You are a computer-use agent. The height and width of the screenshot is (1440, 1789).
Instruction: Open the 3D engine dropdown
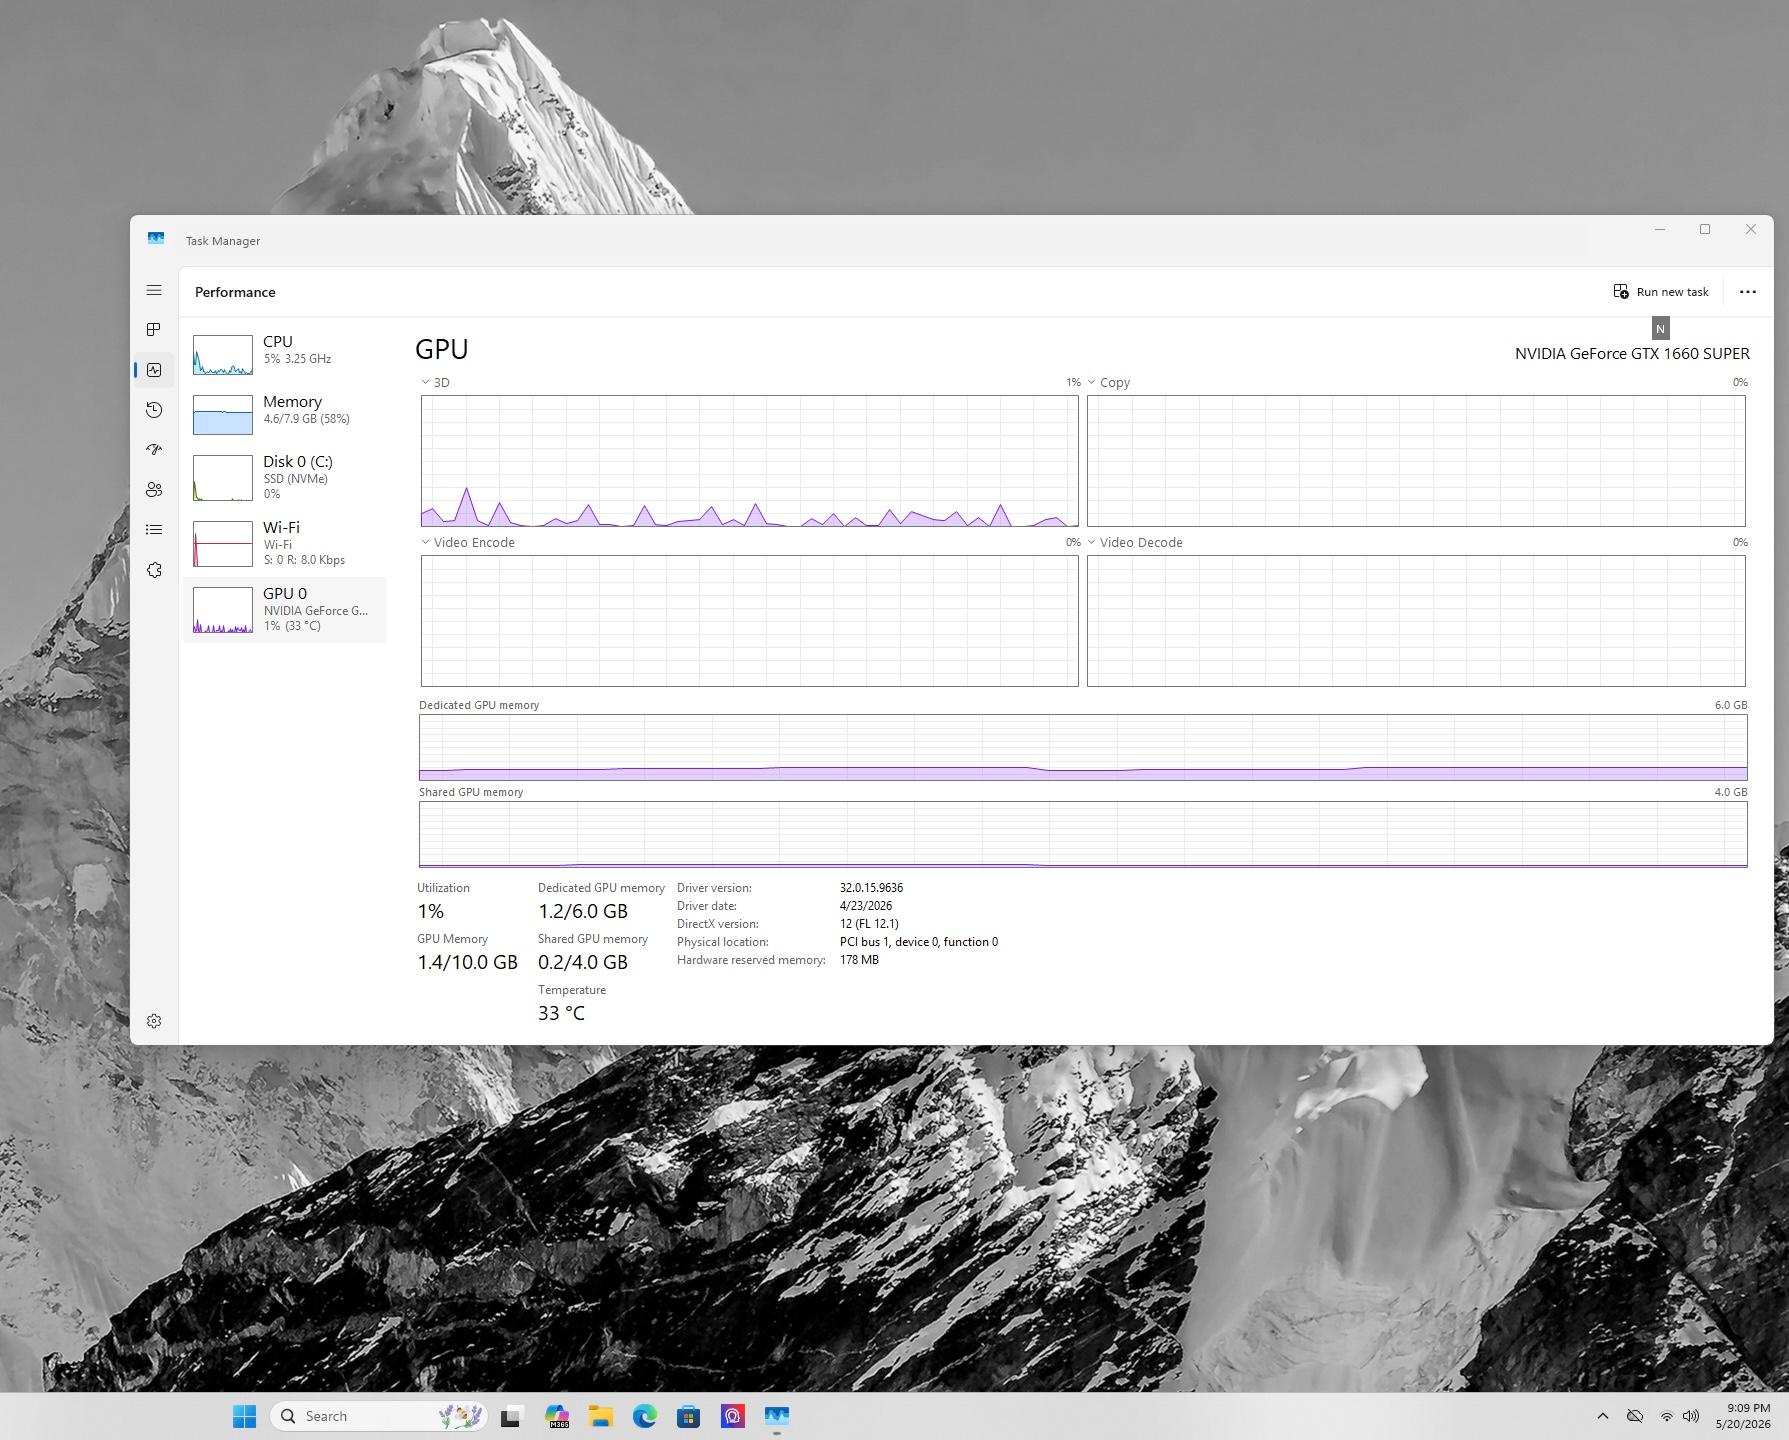click(435, 383)
